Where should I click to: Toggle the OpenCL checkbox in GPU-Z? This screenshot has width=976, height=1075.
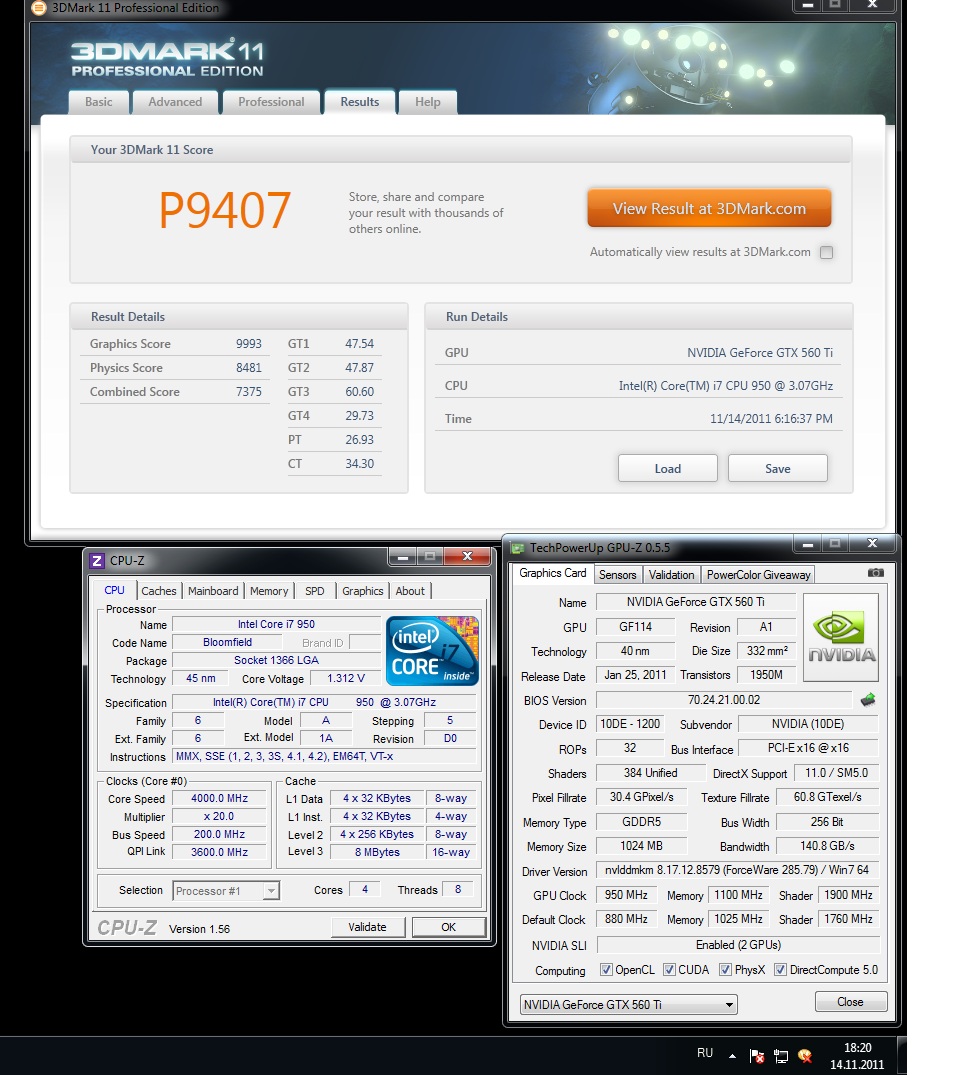click(x=606, y=969)
